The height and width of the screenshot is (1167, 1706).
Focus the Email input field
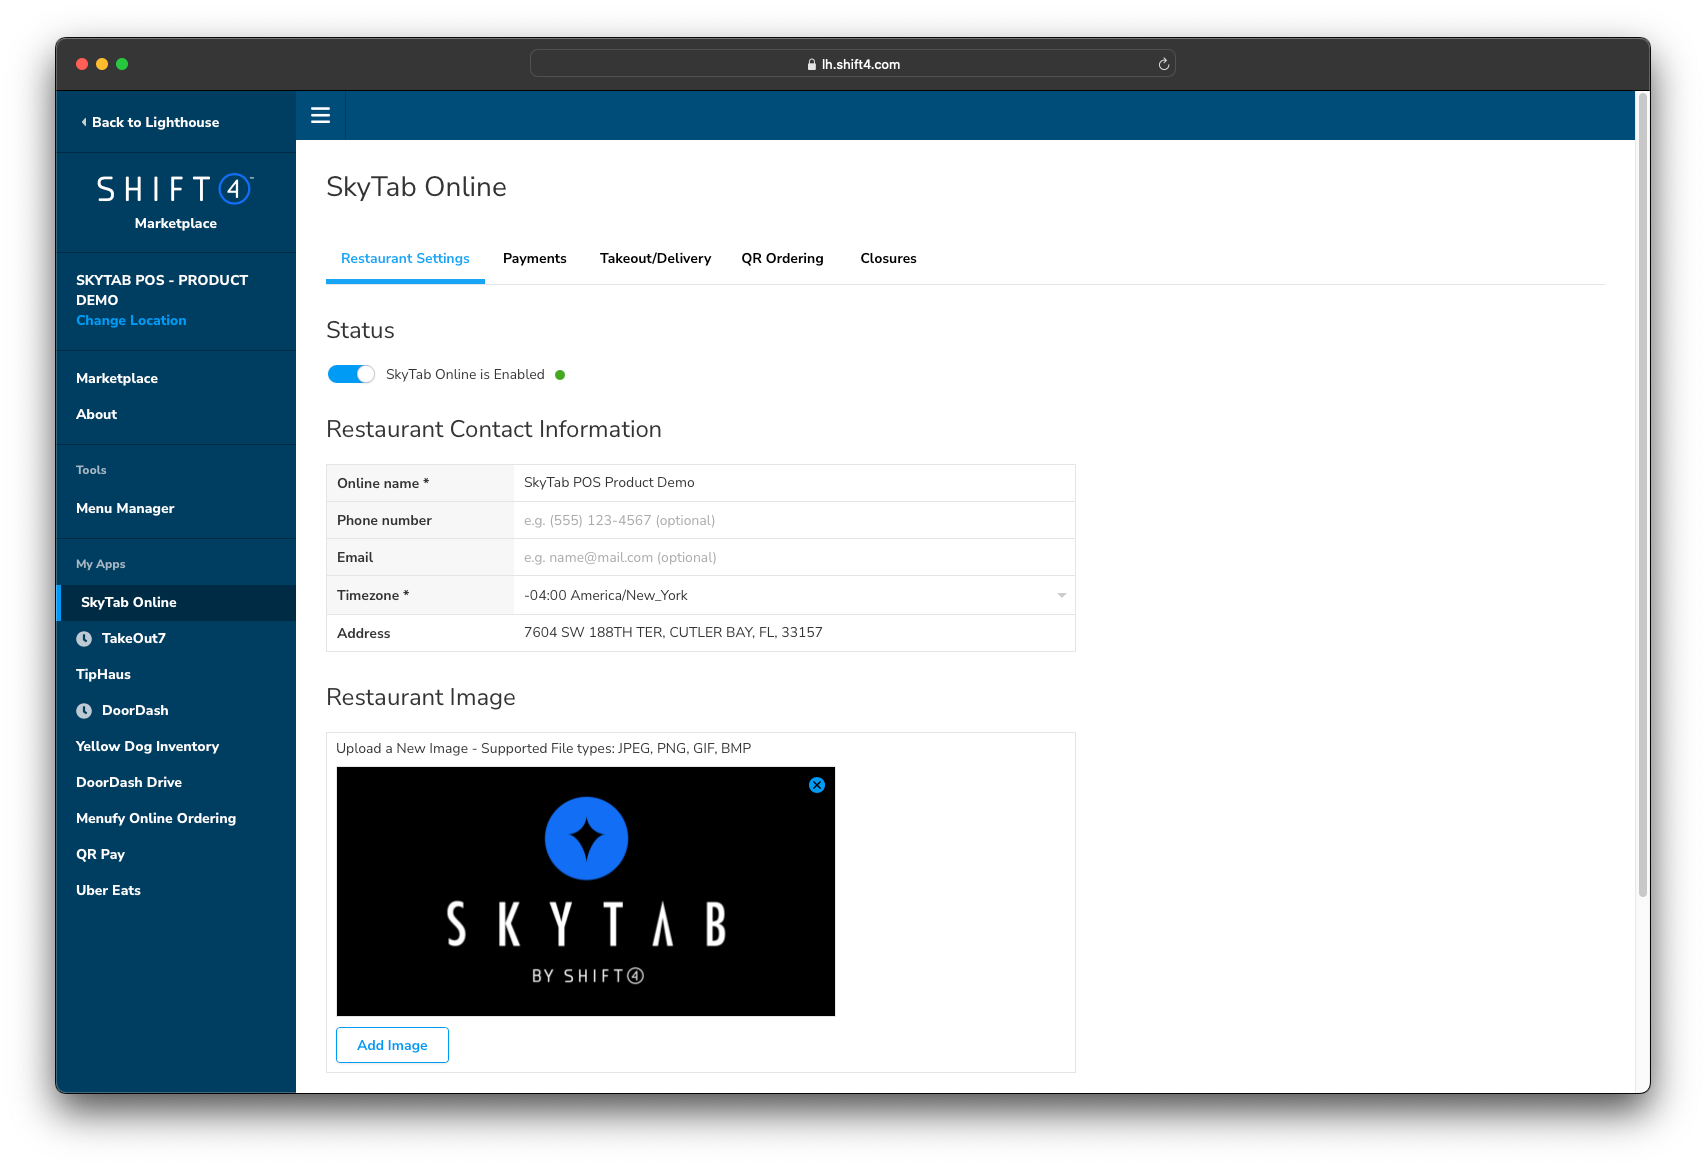point(793,557)
